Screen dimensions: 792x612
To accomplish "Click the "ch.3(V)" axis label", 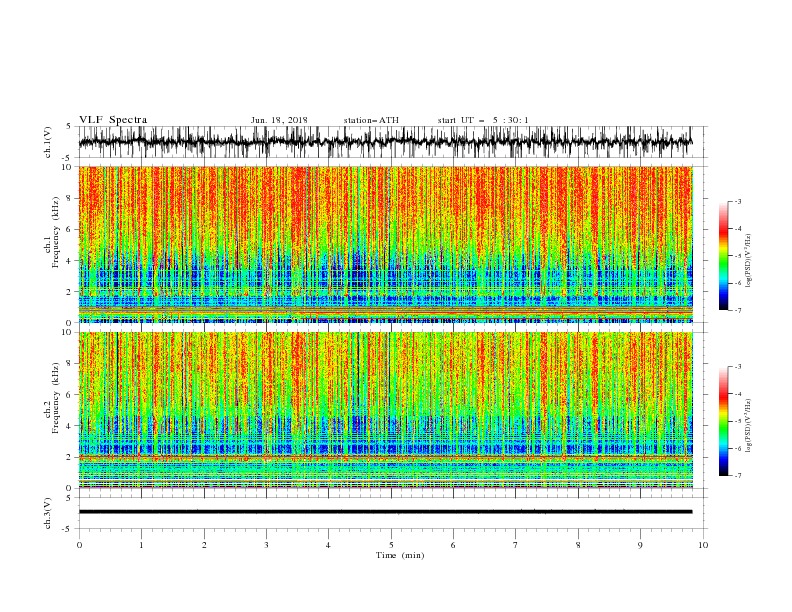I will (48, 513).
